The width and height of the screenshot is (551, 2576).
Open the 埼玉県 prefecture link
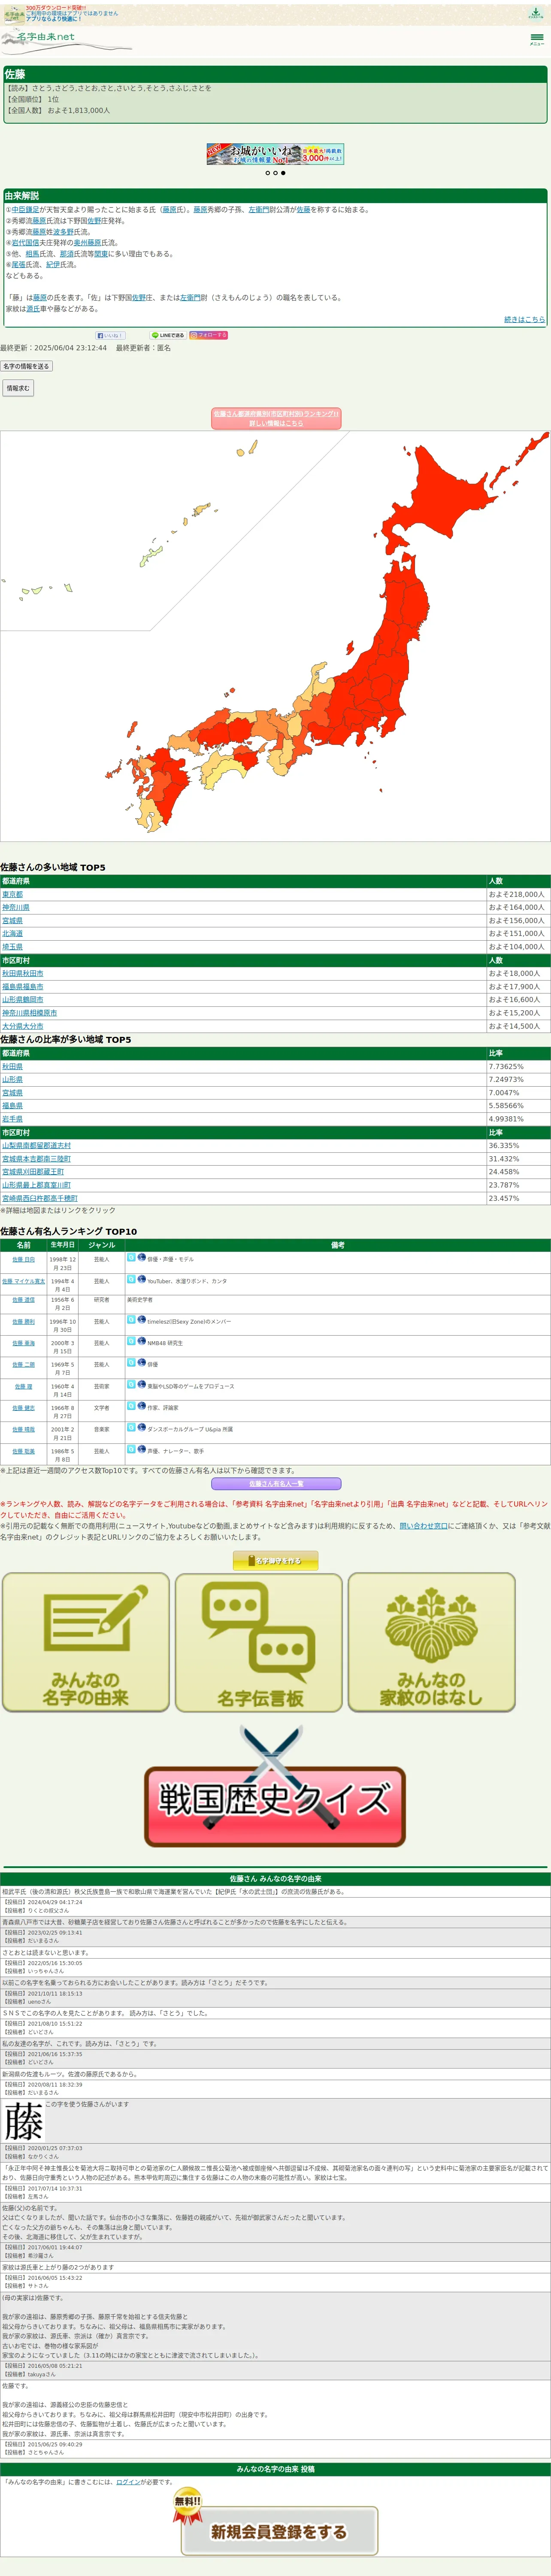(x=12, y=947)
